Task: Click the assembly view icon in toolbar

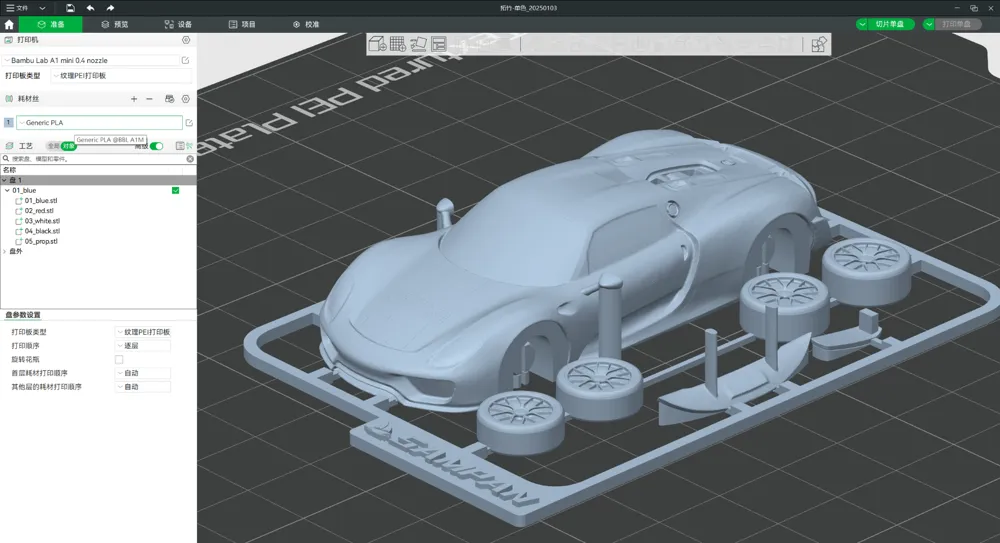Action: point(819,45)
